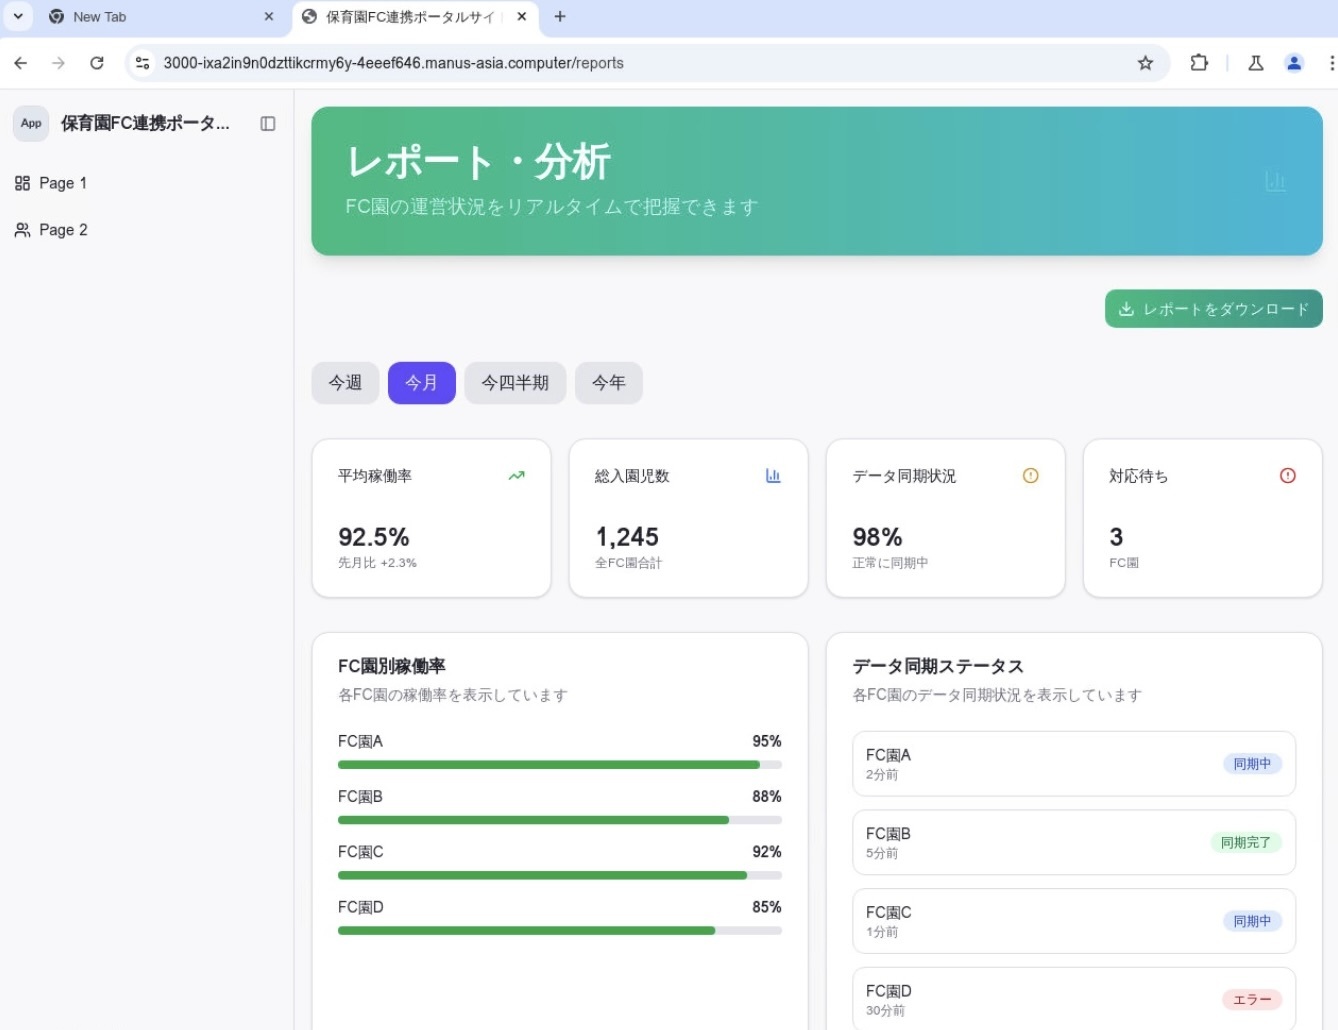
Task: Click the FC園A utilization progress bar
Action: click(x=559, y=765)
